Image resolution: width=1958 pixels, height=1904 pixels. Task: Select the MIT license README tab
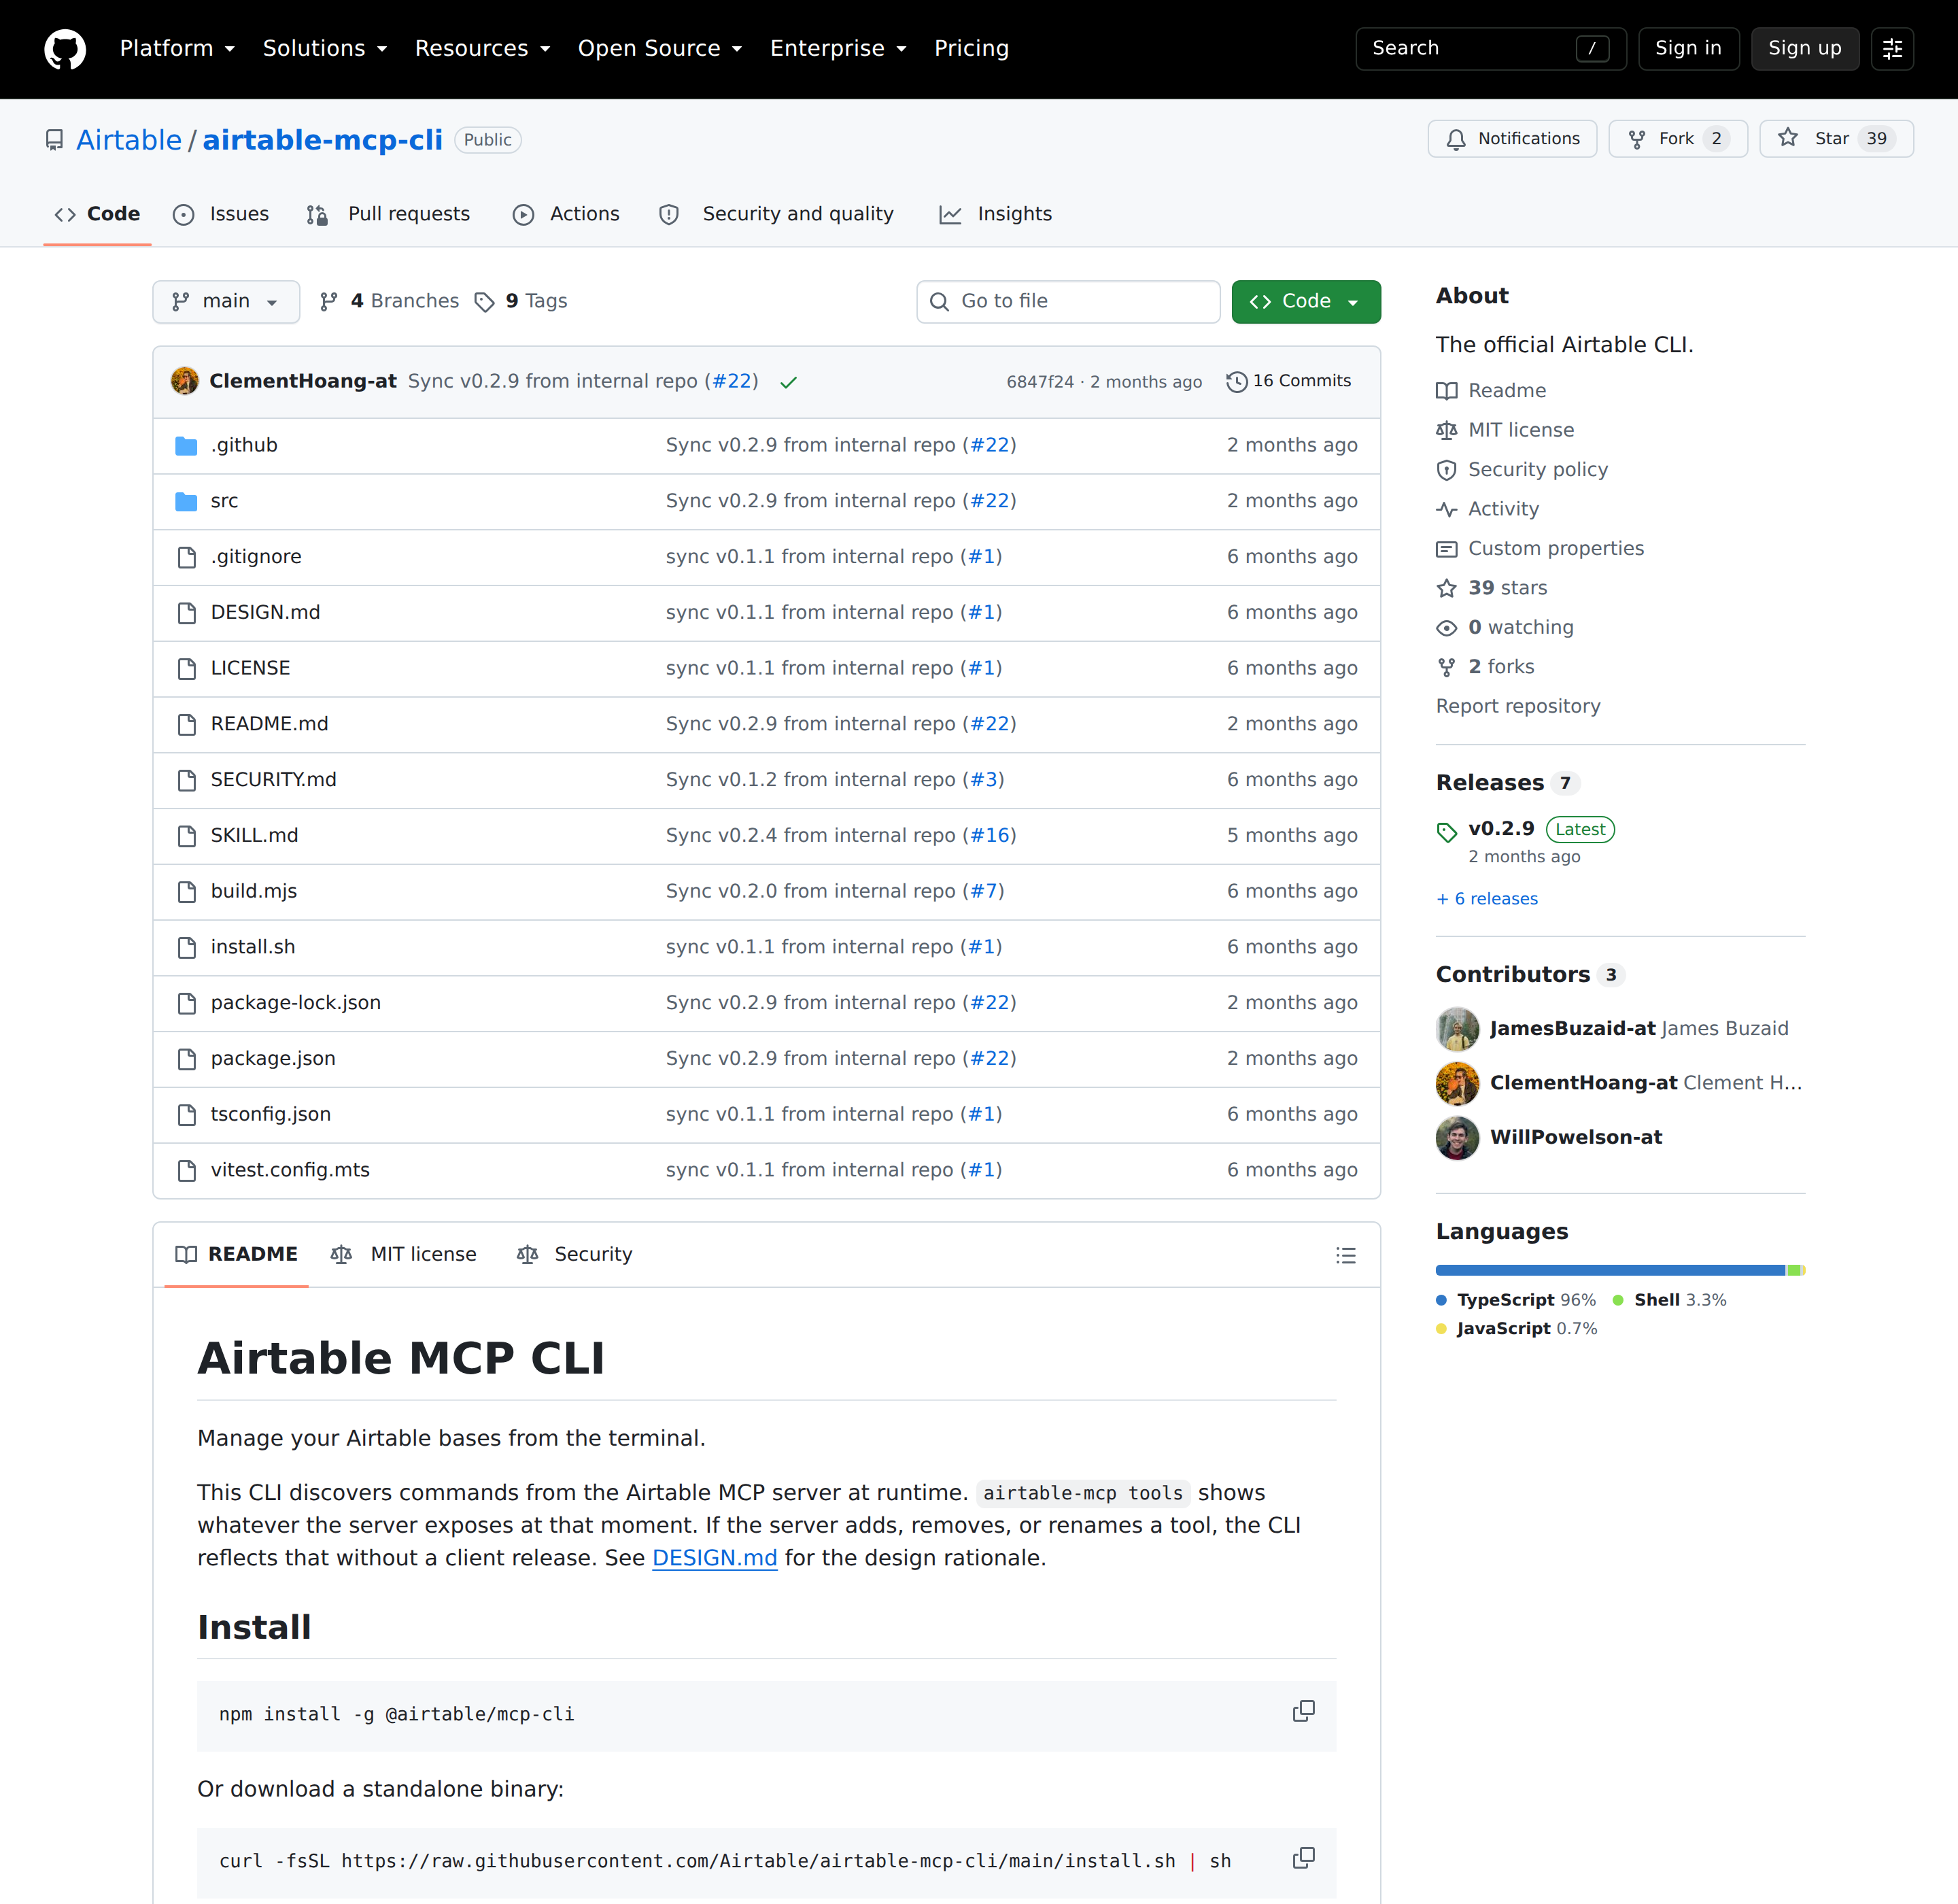tap(404, 1255)
